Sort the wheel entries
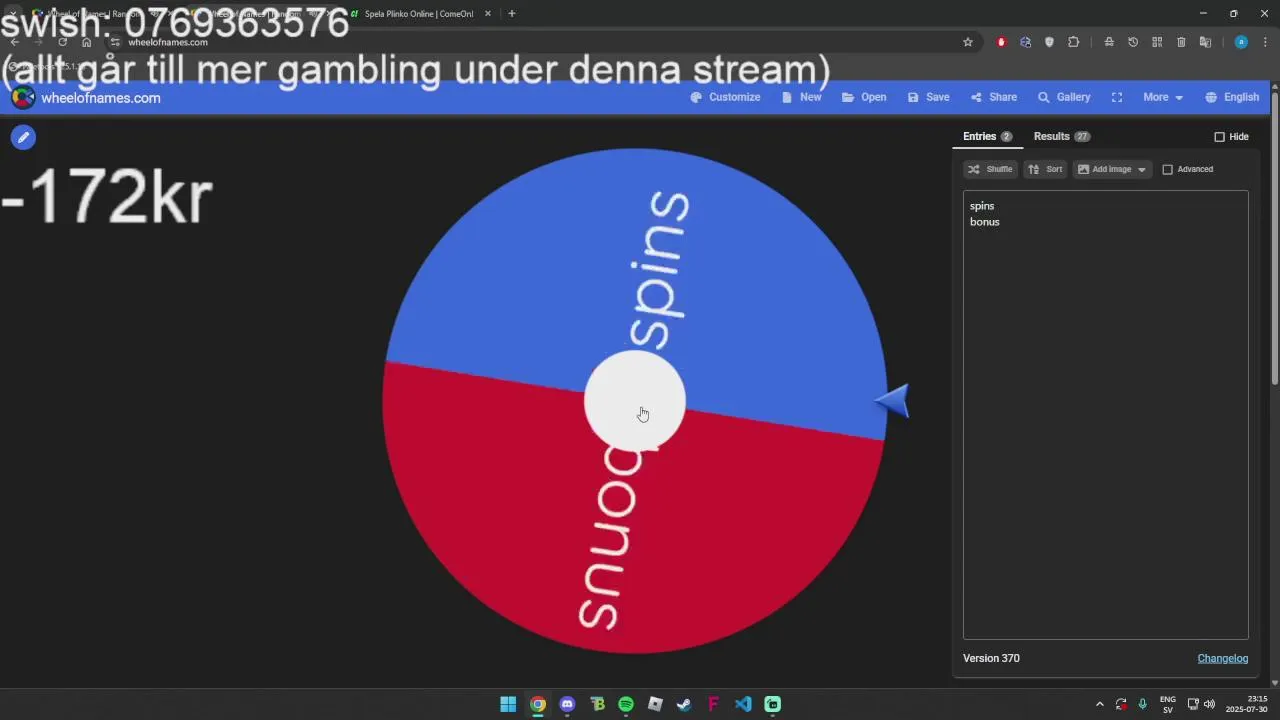This screenshot has width=1280, height=720. click(1045, 169)
